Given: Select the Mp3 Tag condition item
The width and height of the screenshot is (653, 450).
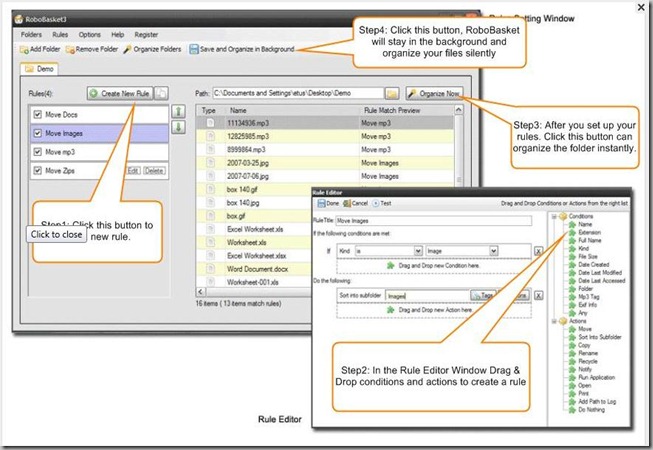Looking at the screenshot, I should [x=588, y=297].
